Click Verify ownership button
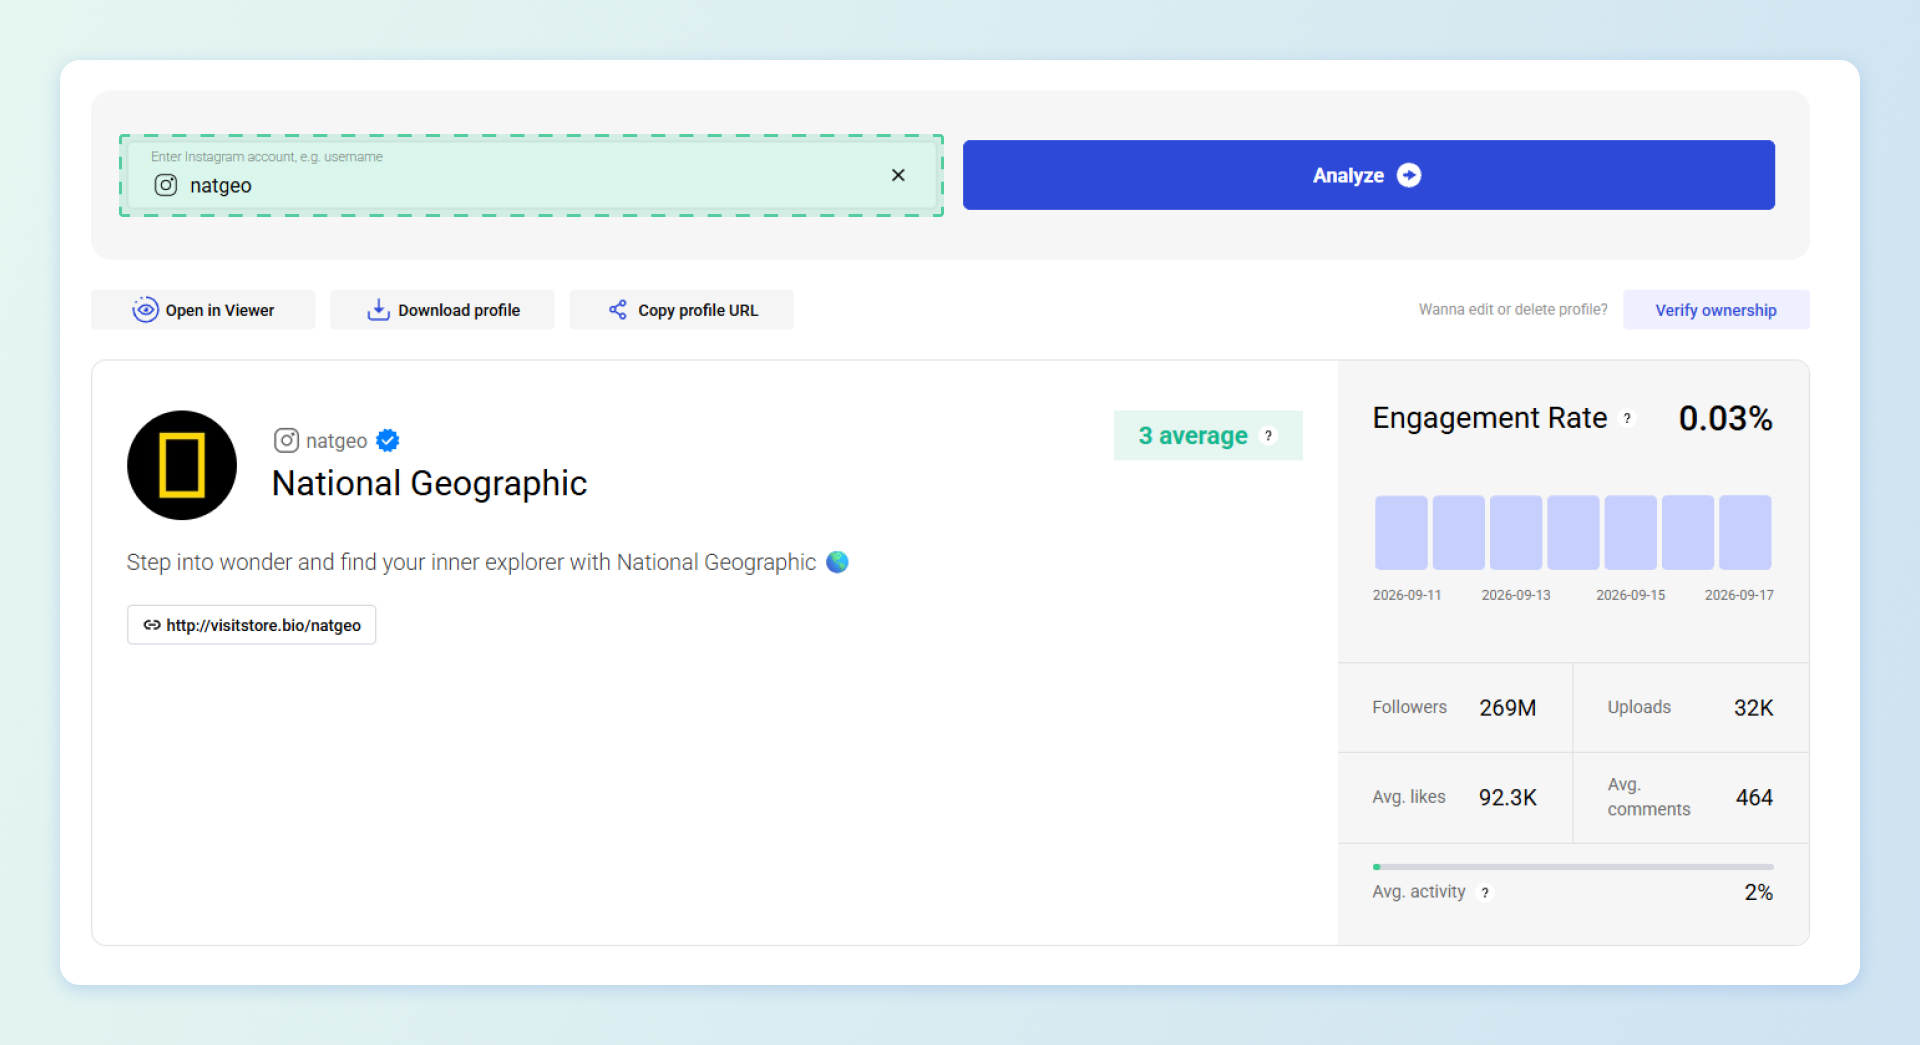This screenshot has width=1920, height=1045. point(1716,310)
